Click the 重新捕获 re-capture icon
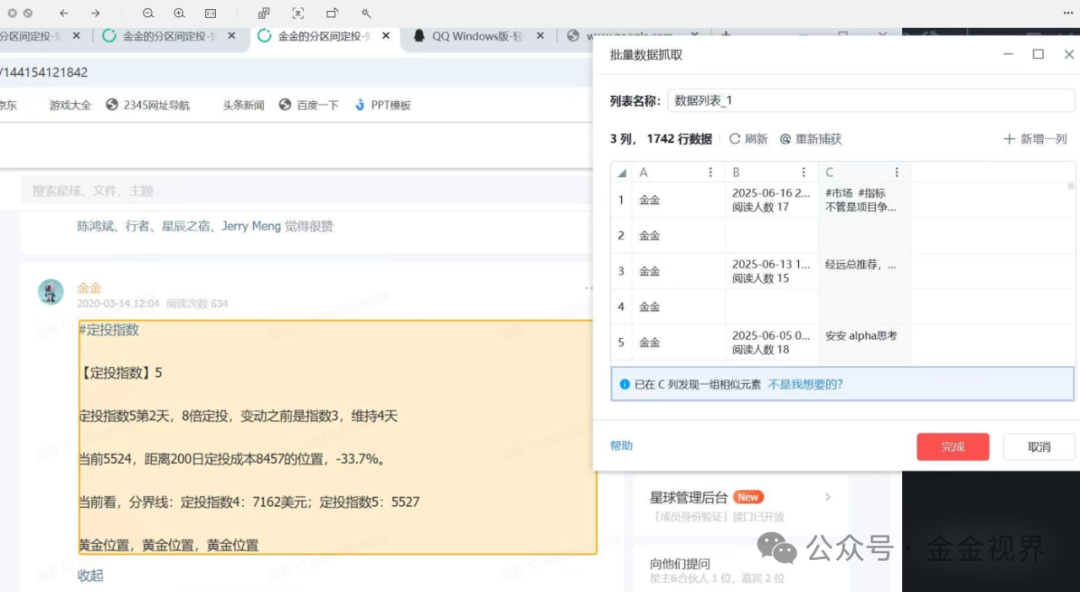Image resolution: width=1080 pixels, height=592 pixels. click(x=784, y=138)
